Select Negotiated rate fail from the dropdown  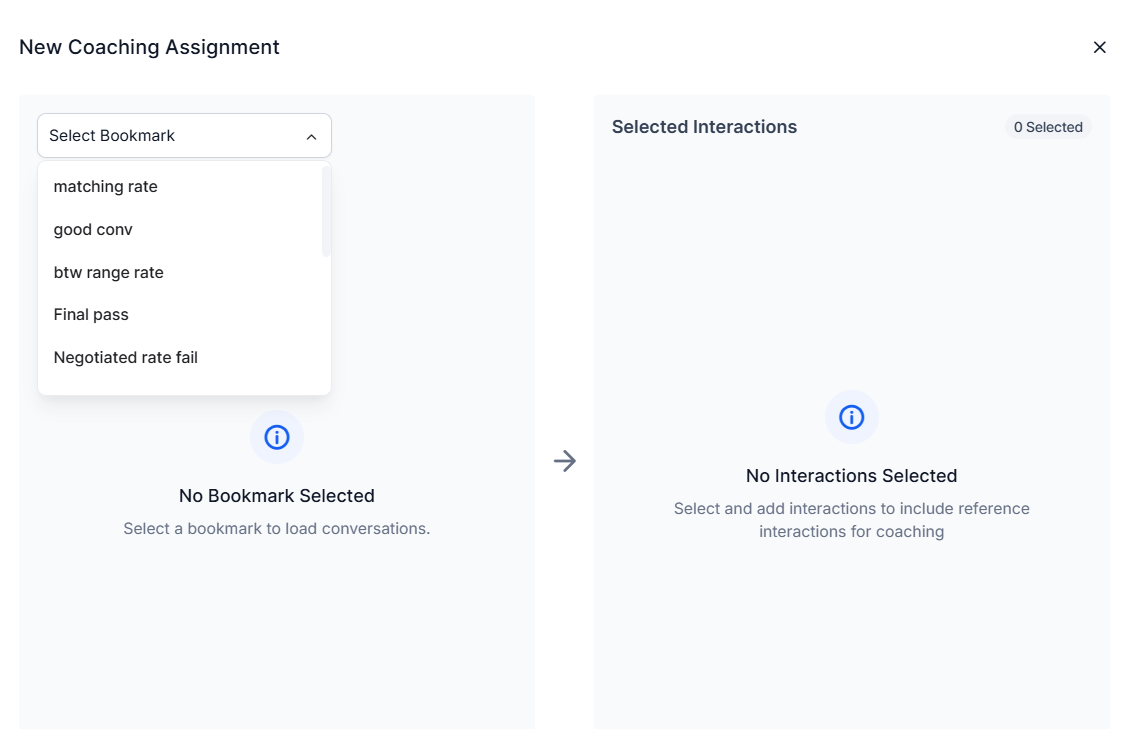[125, 357]
